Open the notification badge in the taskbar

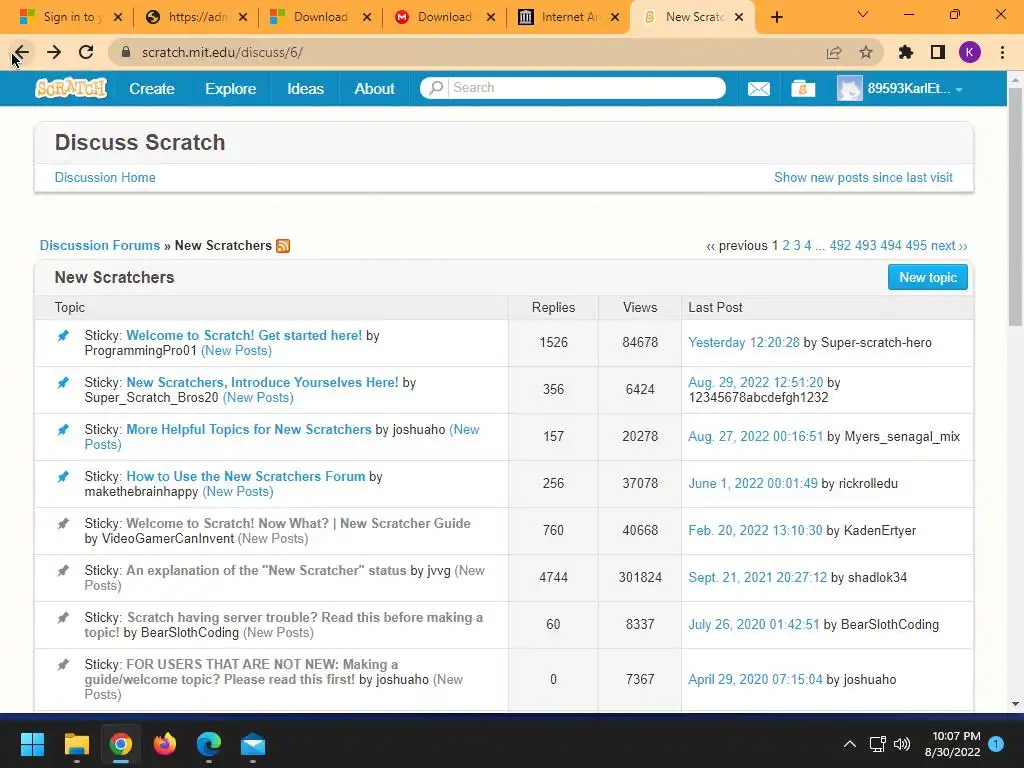(x=996, y=744)
